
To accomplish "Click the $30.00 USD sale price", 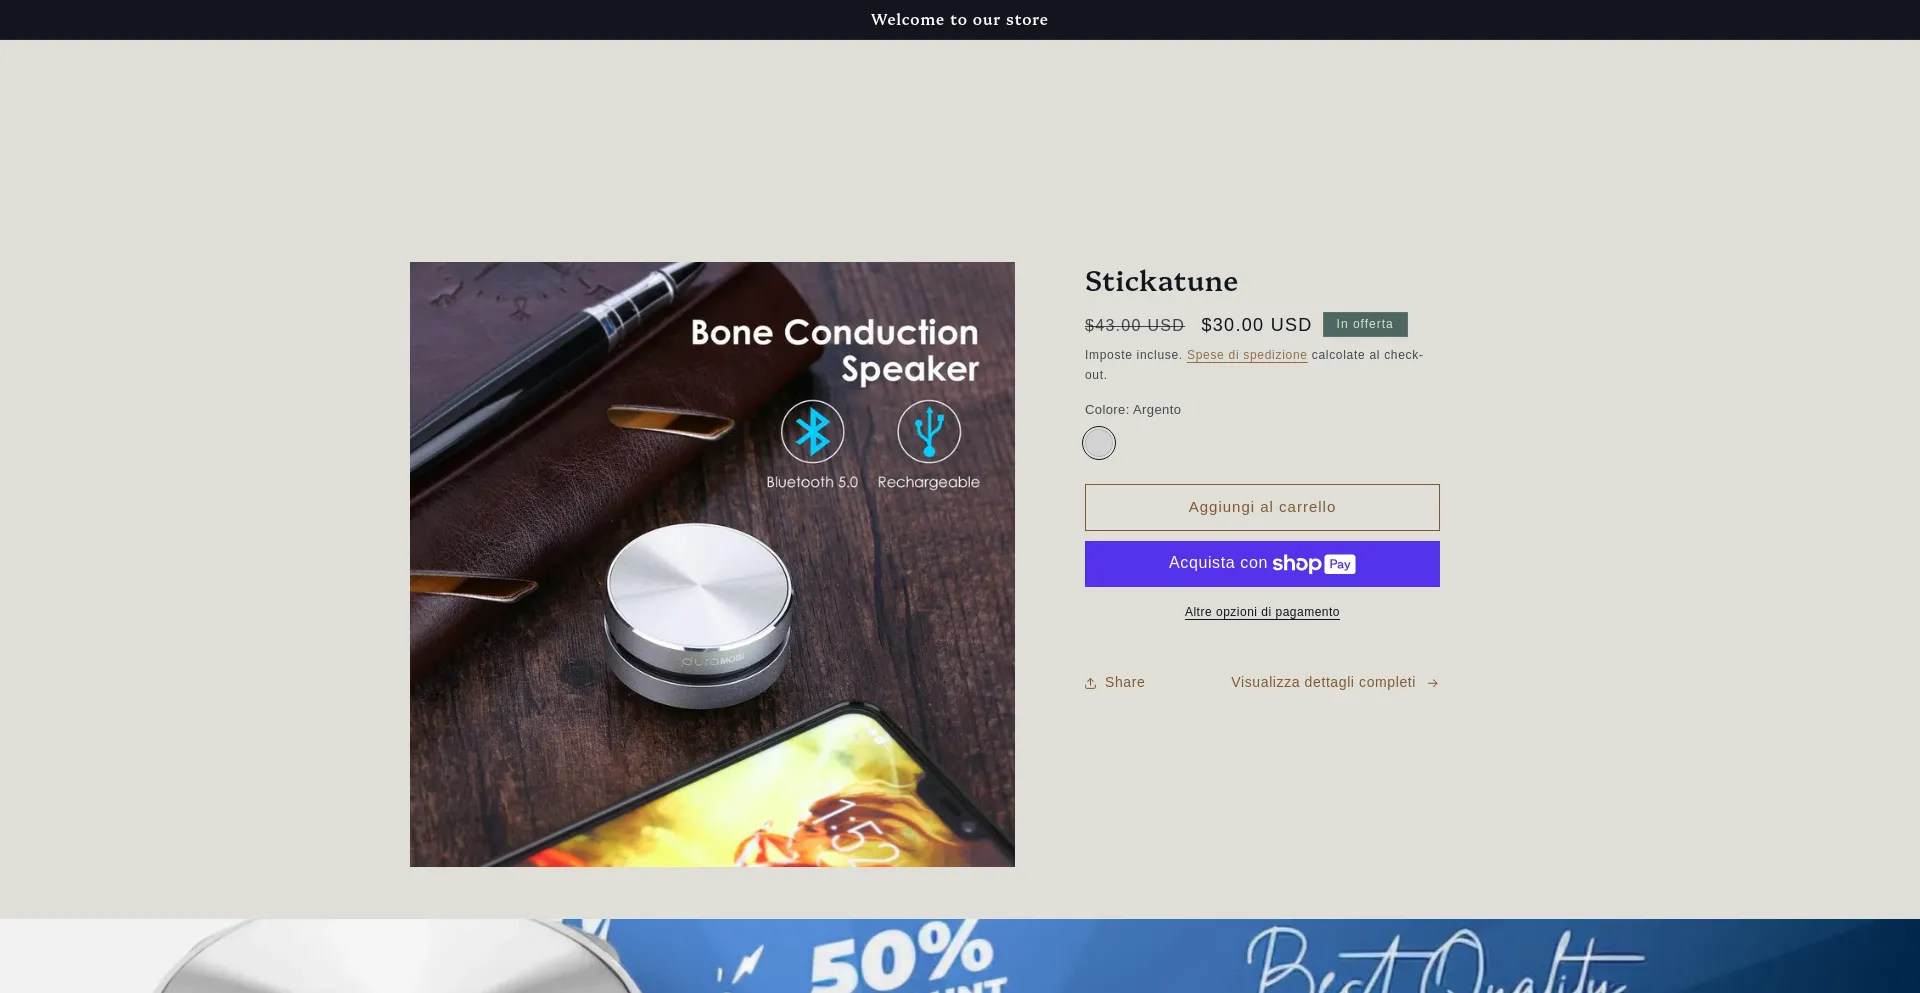I will pos(1256,325).
